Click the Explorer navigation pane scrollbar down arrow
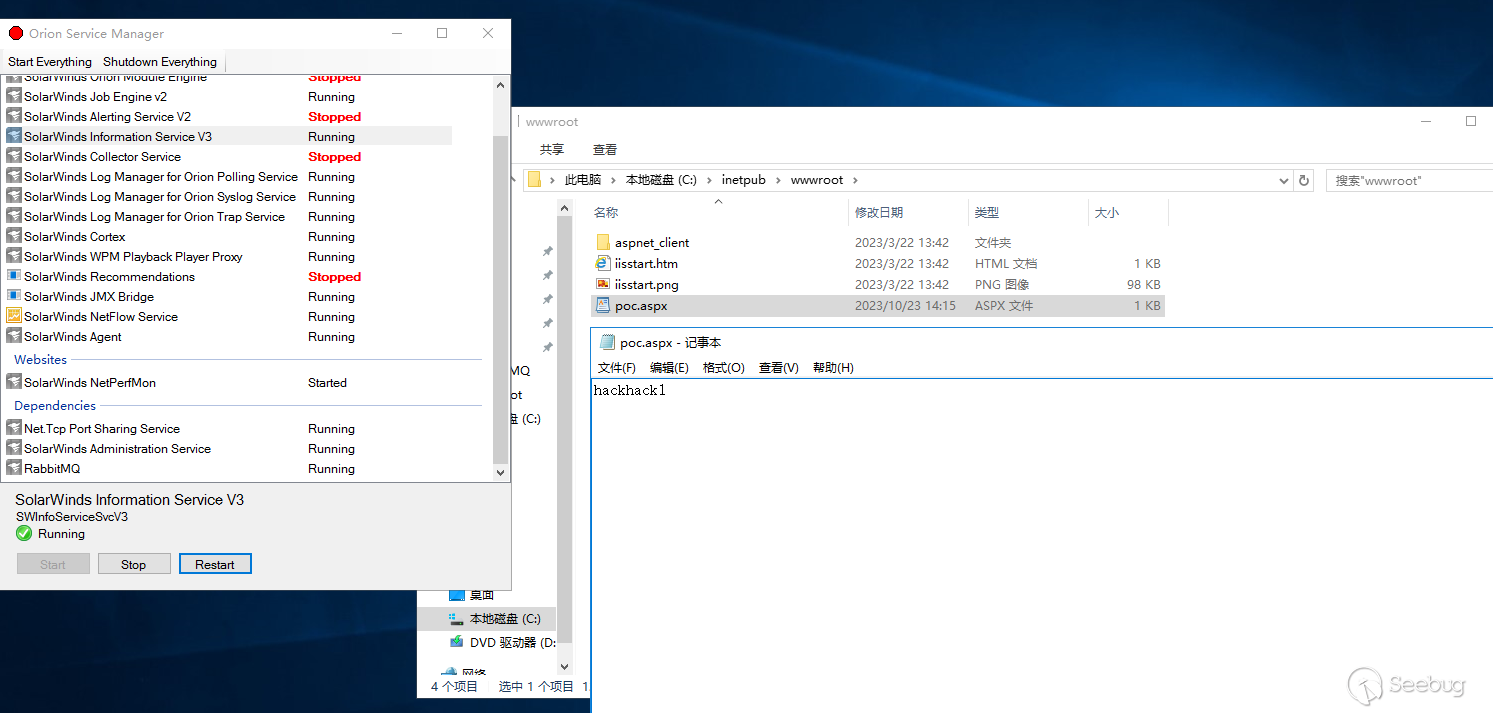The image size is (1493, 713). coord(564,666)
